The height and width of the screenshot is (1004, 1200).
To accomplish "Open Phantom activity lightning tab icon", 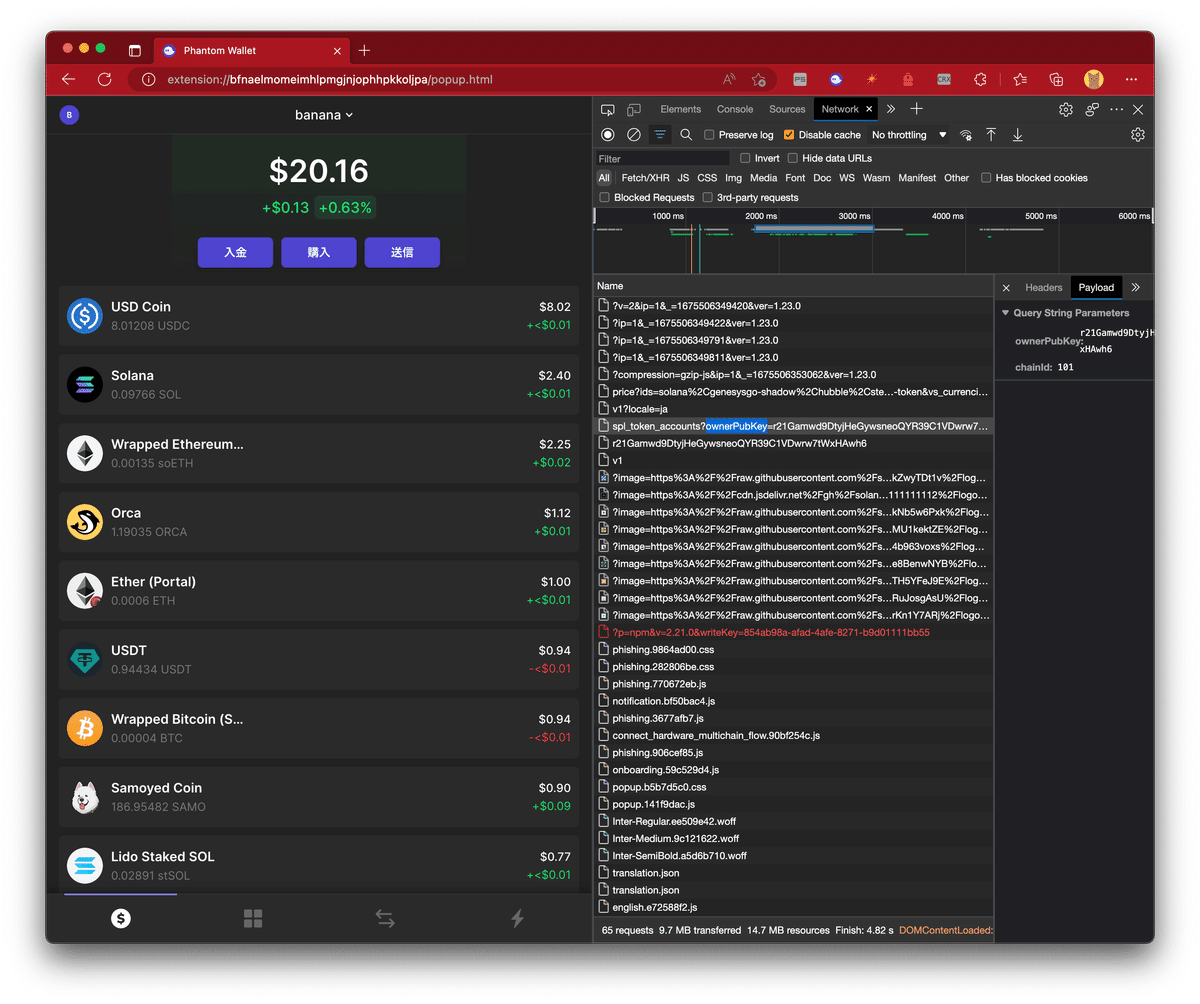I will pos(517,918).
